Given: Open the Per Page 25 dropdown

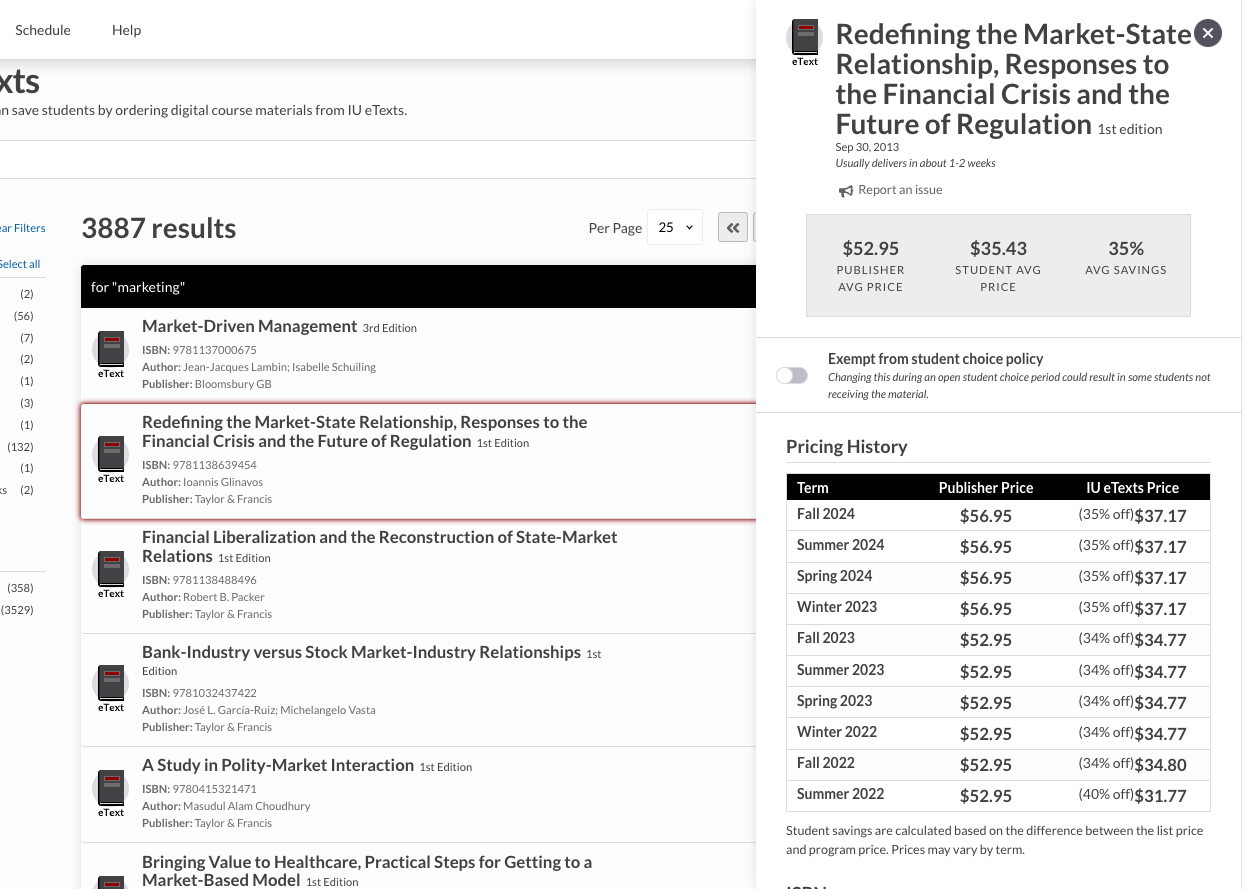Looking at the screenshot, I should (675, 228).
